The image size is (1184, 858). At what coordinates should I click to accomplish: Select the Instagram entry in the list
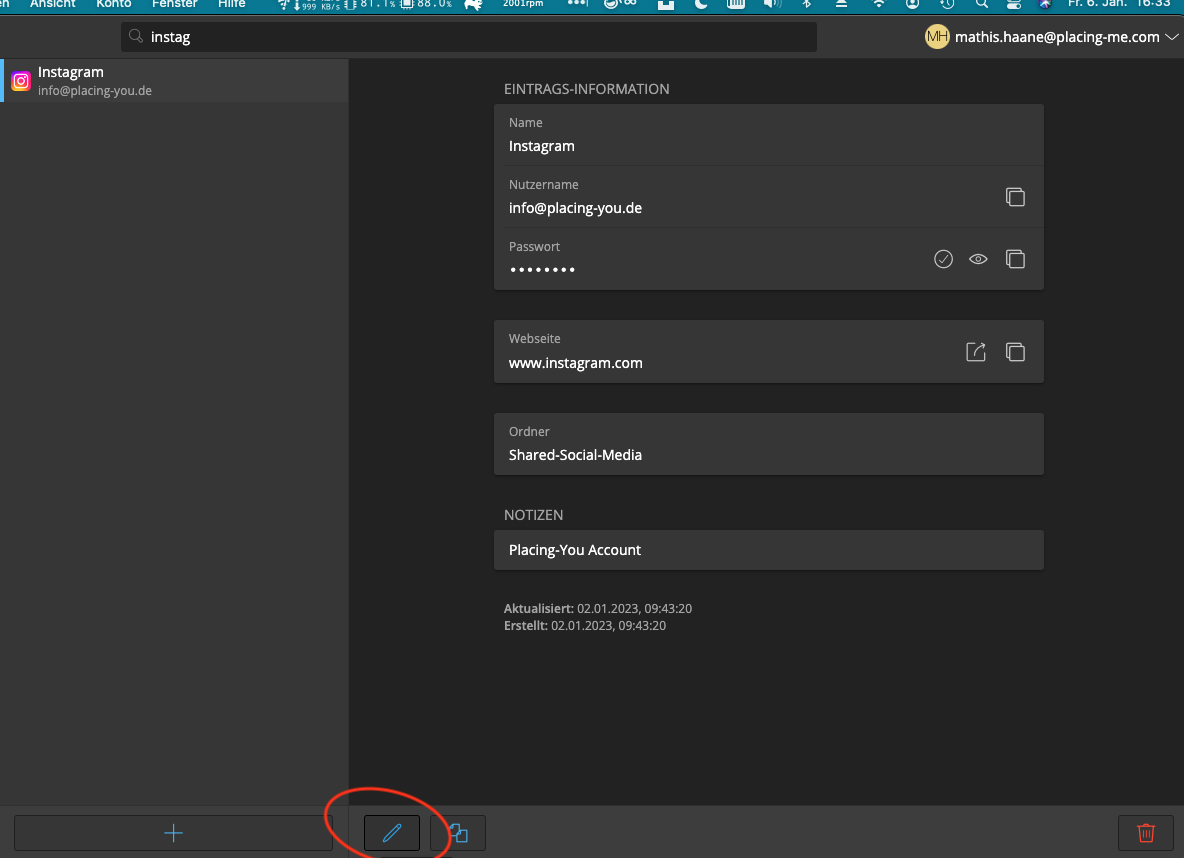(174, 81)
